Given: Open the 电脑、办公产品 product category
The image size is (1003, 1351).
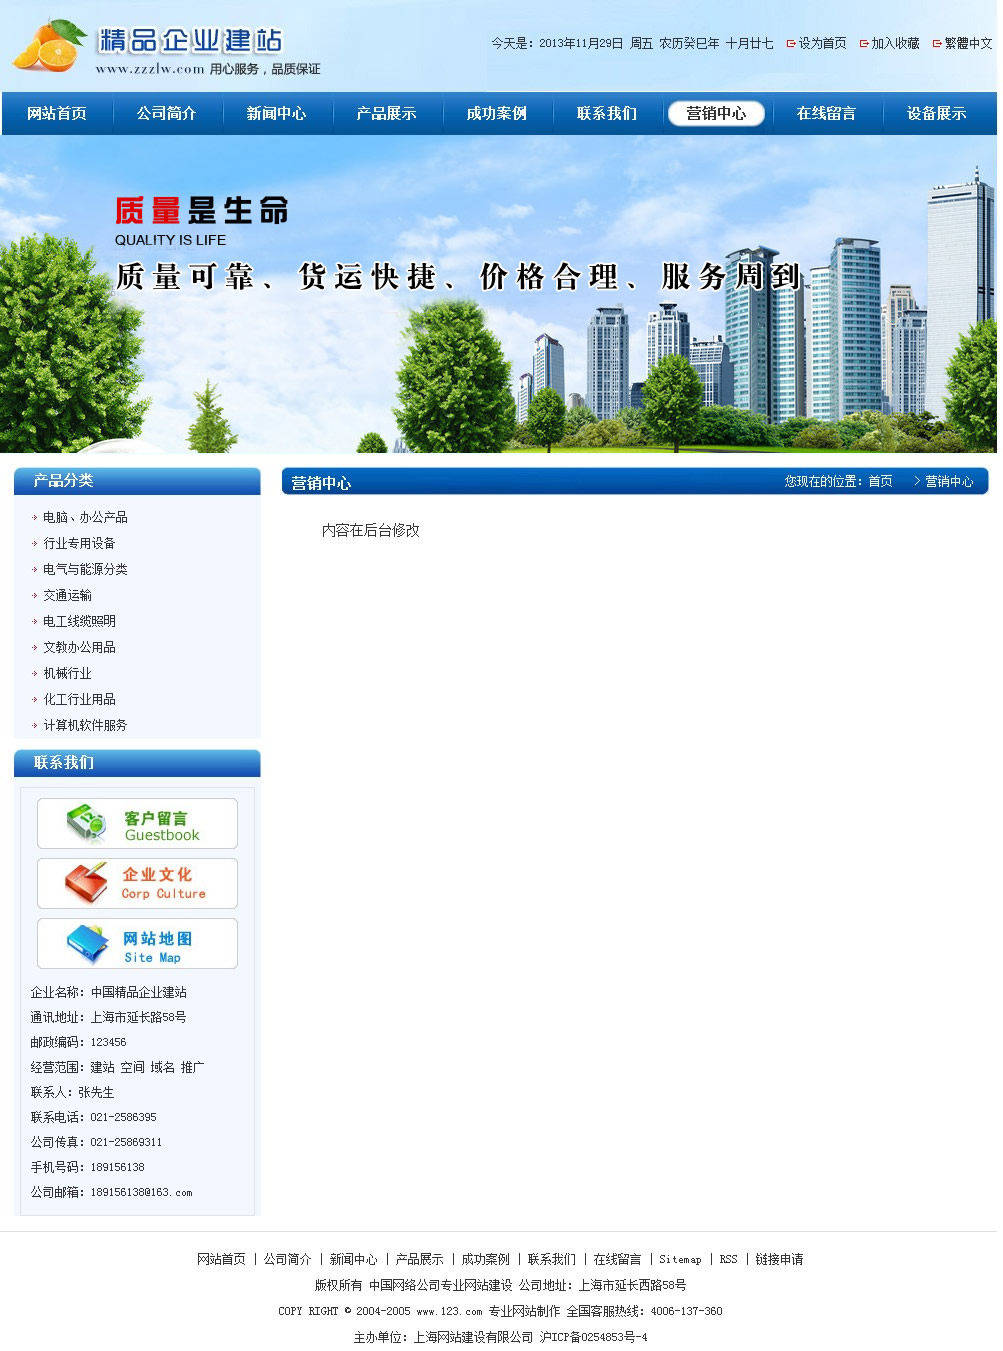Looking at the screenshot, I should (x=85, y=518).
